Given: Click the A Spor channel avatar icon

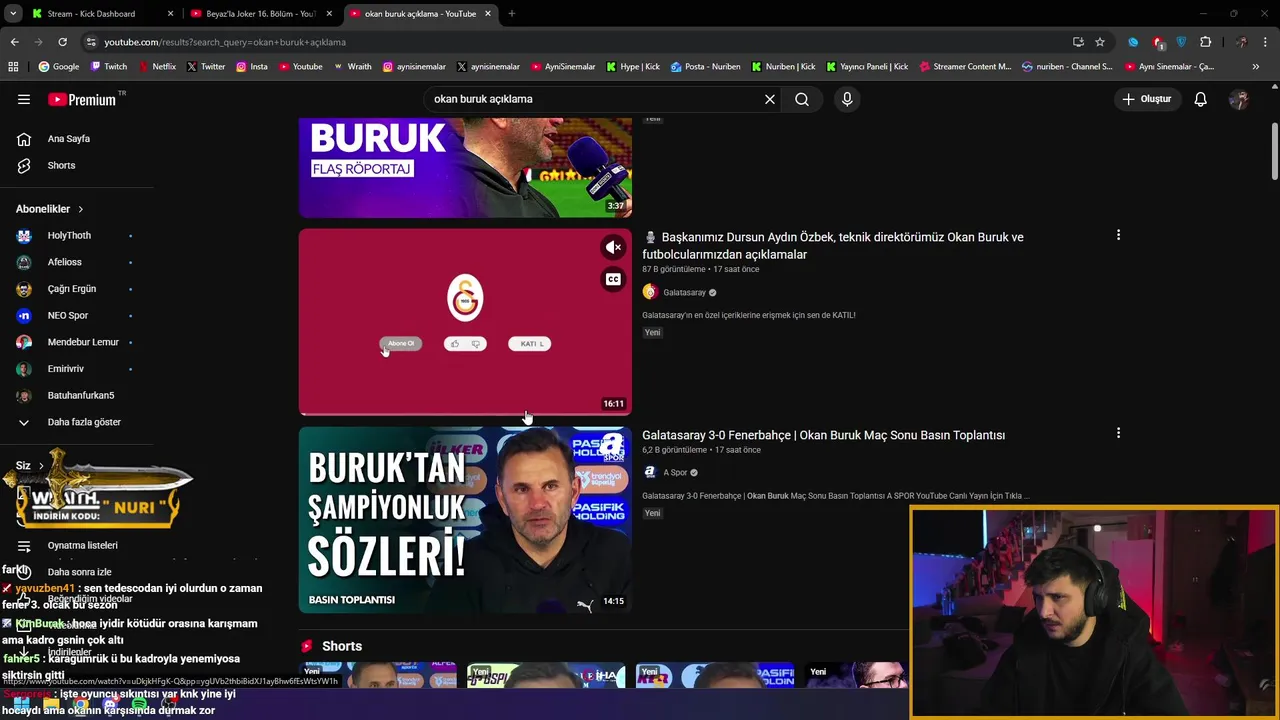Looking at the screenshot, I should click(x=650, y=472).
